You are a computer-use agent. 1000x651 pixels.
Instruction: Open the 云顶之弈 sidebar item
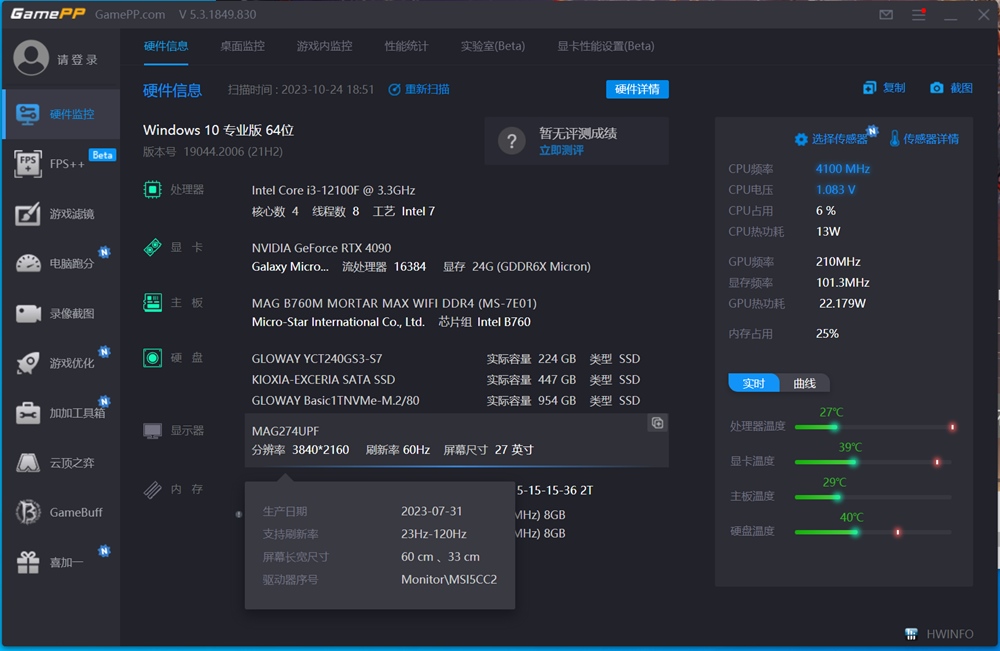tap(61, 462)
